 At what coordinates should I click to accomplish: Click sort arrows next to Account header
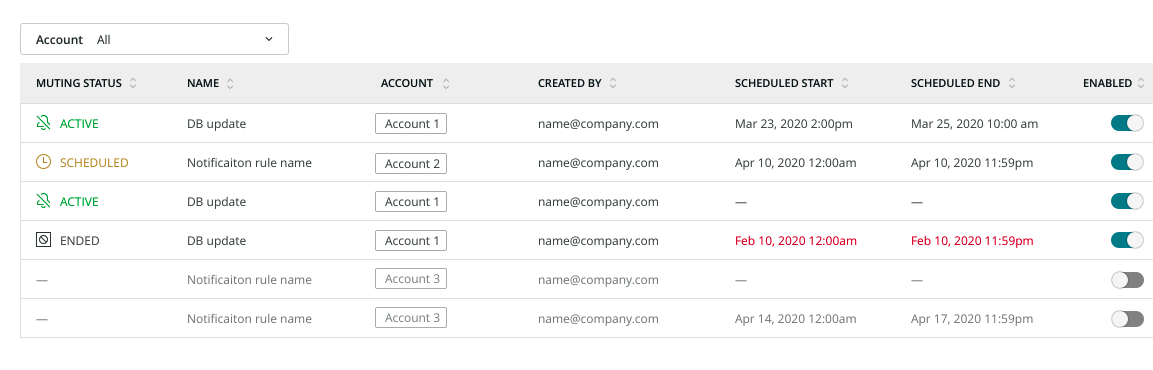pos(446,83)
